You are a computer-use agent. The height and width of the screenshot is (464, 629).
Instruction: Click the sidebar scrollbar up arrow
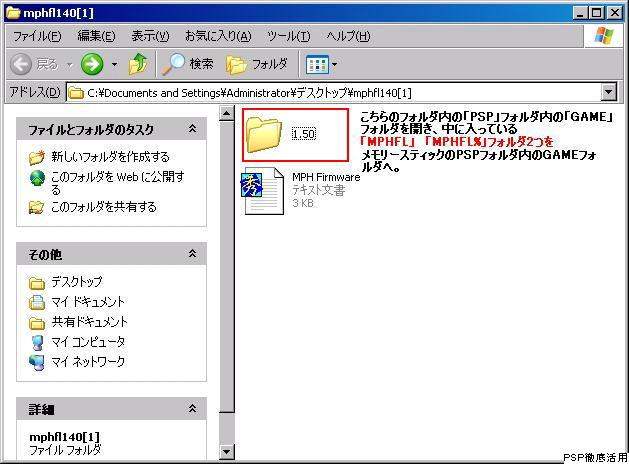point(227,113)
